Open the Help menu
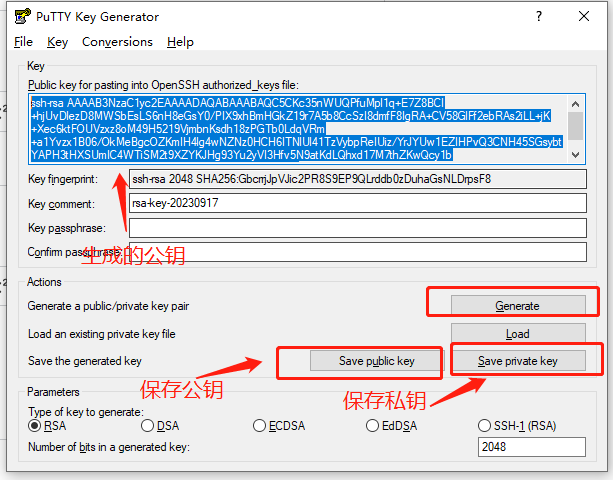The width and height of the screenshot is (613, 480). pyautogui.click(x=180, y=42)
